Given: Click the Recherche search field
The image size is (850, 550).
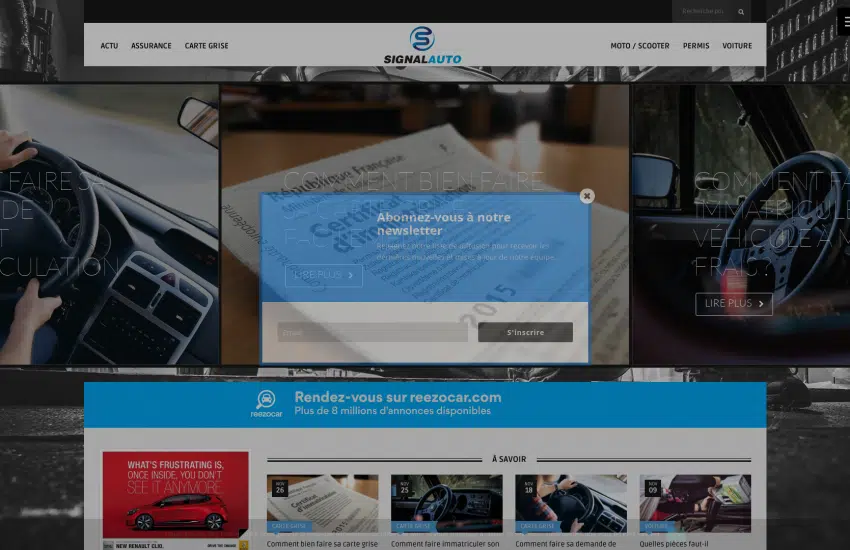Looking at the screenshot, I should [705, 11].
